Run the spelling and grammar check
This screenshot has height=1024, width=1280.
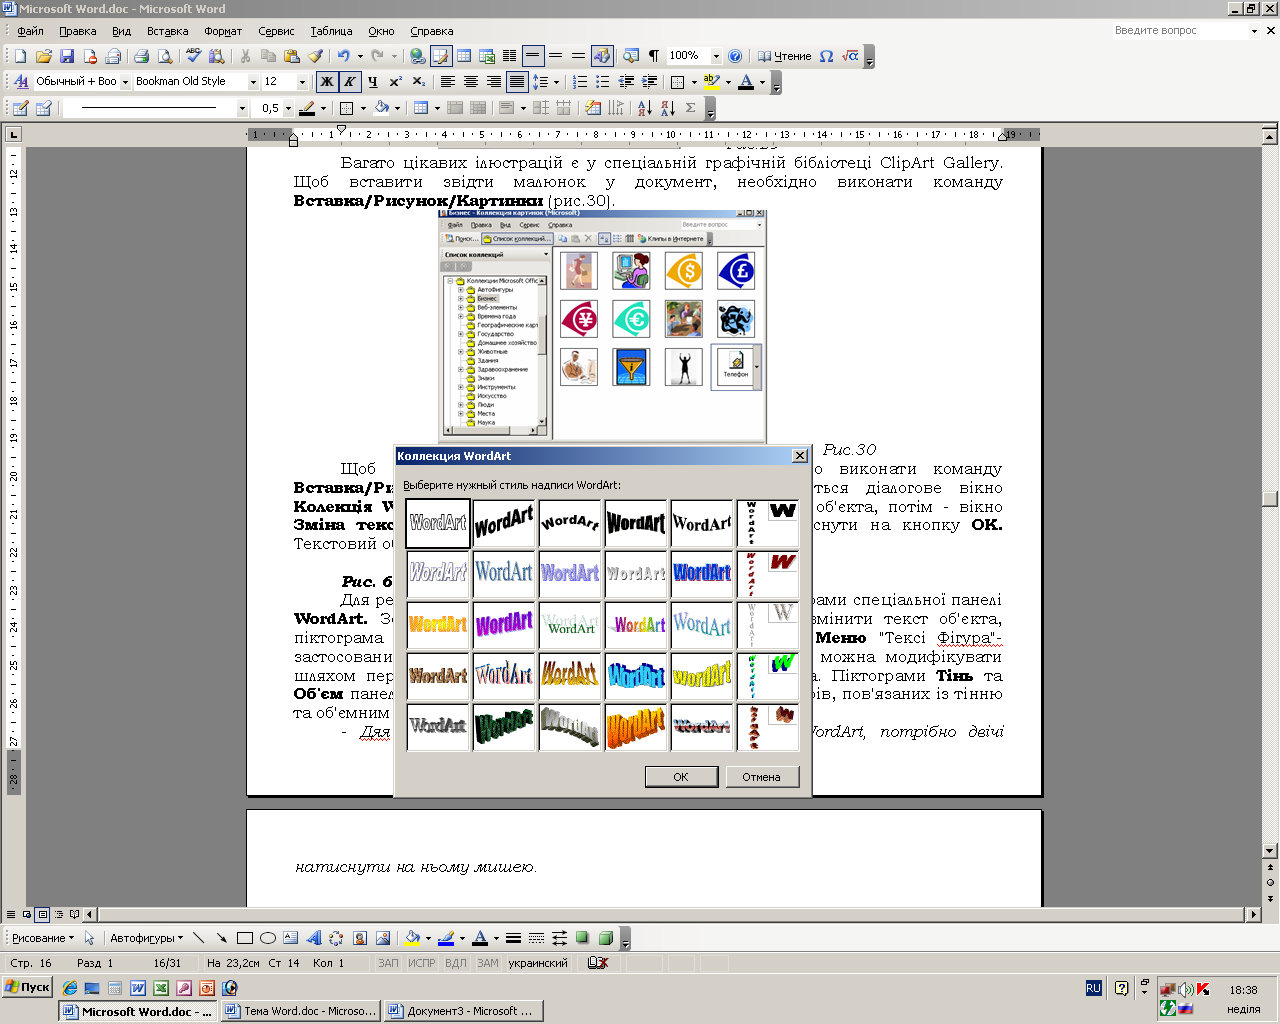(x=194, y=56)
